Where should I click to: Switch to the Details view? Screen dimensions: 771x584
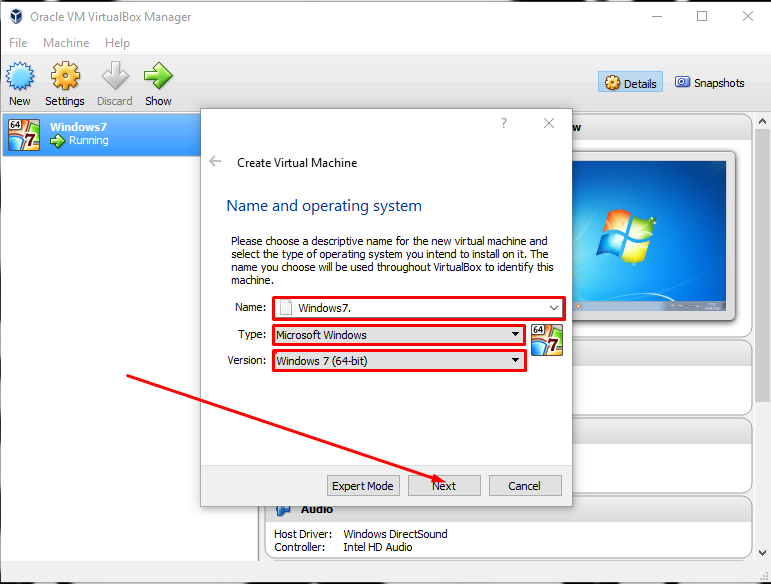click(x=630, y=82)
